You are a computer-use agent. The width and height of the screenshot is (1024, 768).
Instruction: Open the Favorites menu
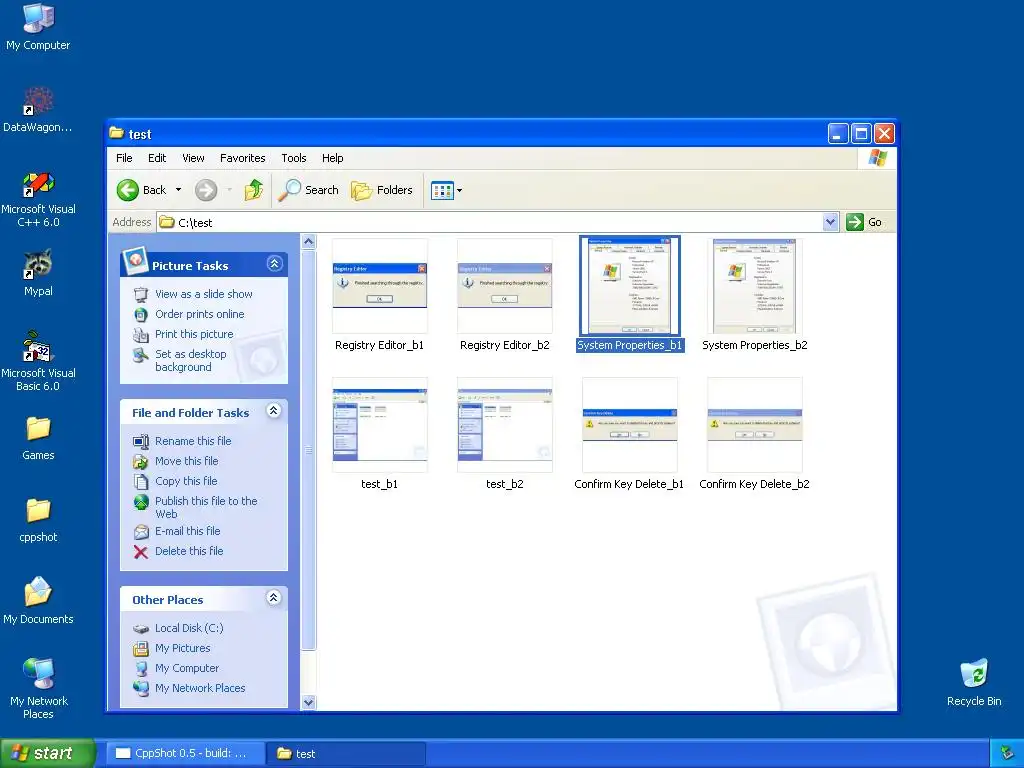[242, 158]
